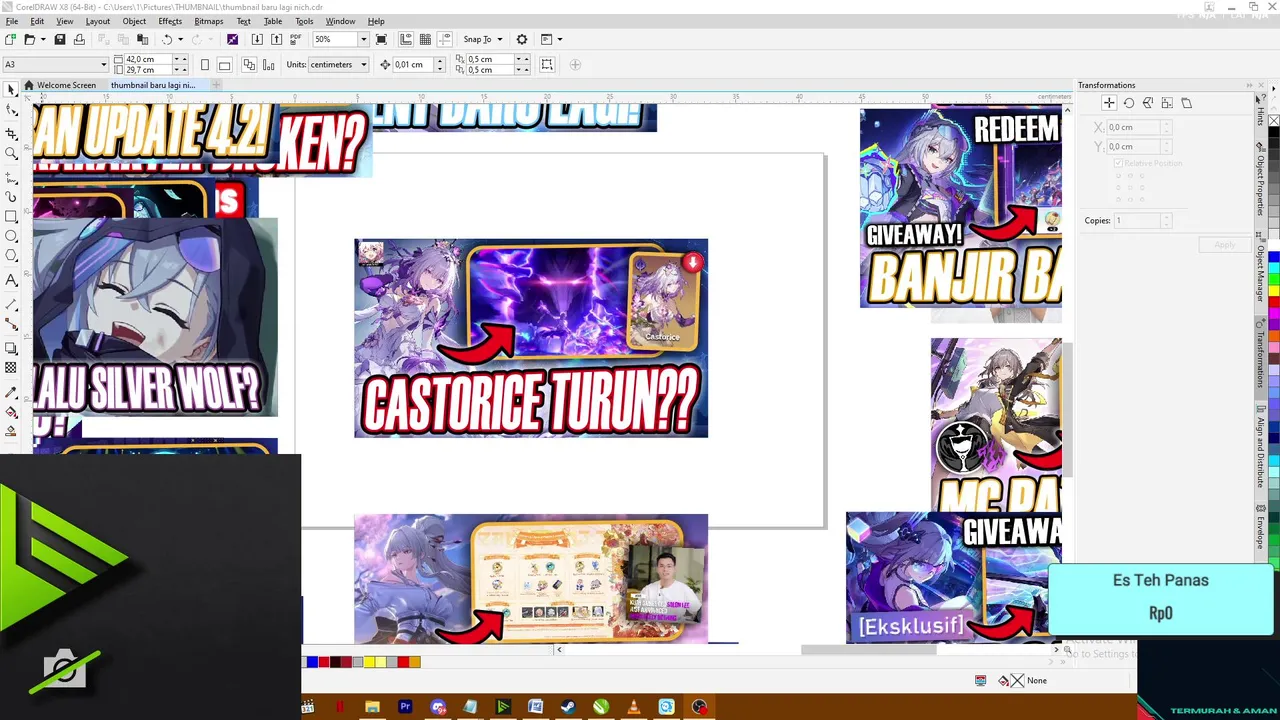The width and height of the screenshot is (1280, 720).
Task: Open Premiere Pro from taskbar
Action: pyautogui.click(x=405, y=707)
